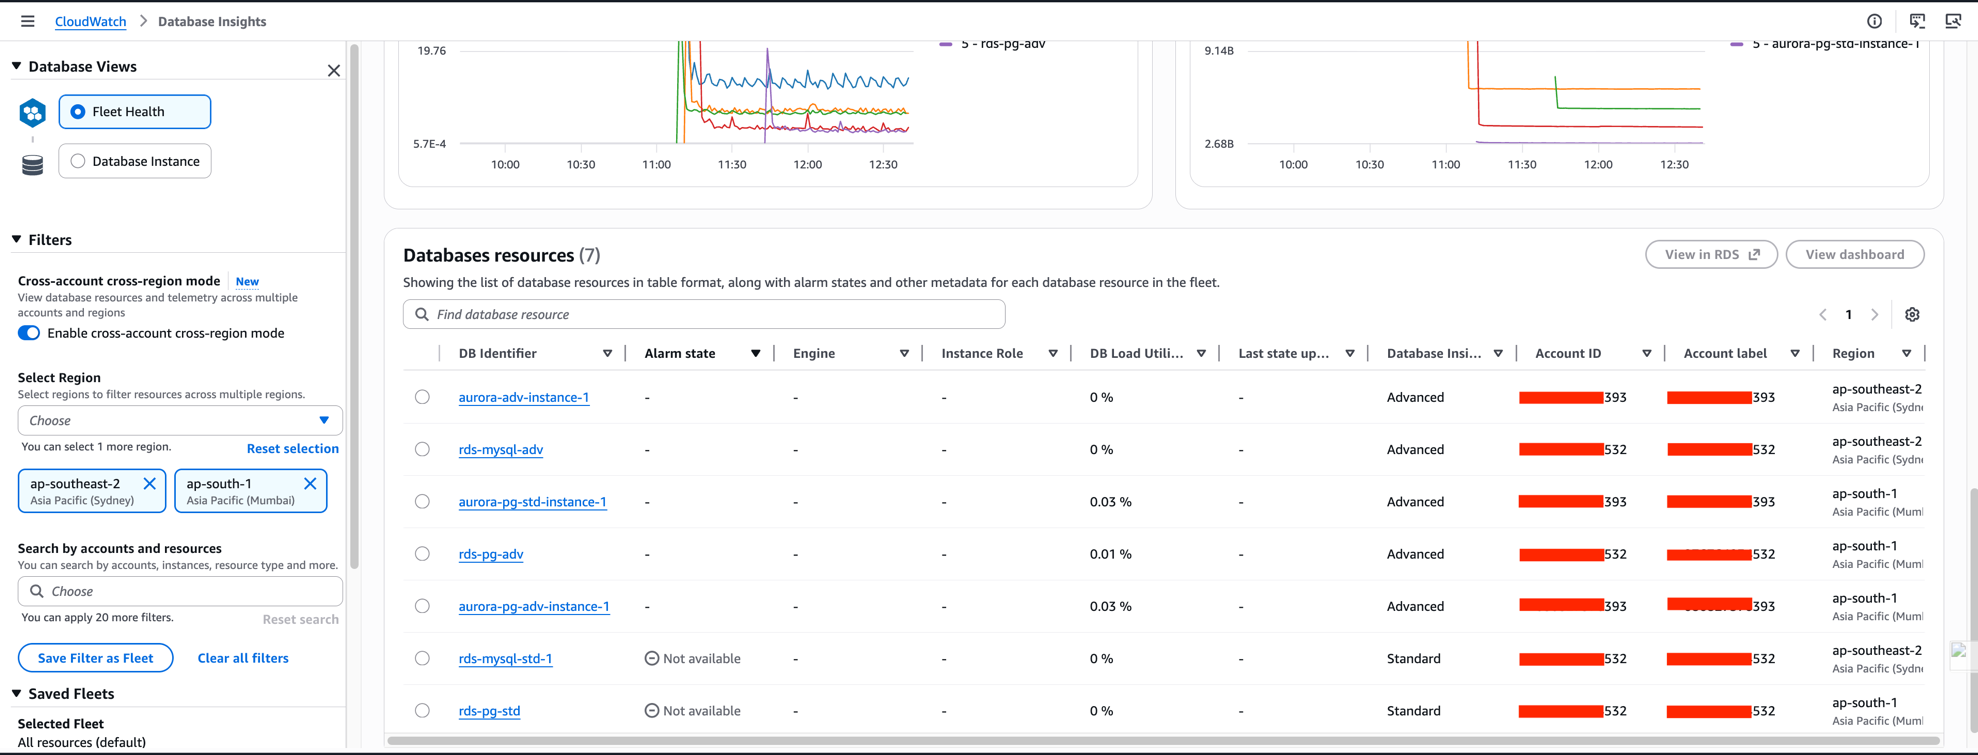Click the Fleet Health hexagon icon
Image resolution: width=1978 pixels, height=755 pixels.
pos(33,112)
